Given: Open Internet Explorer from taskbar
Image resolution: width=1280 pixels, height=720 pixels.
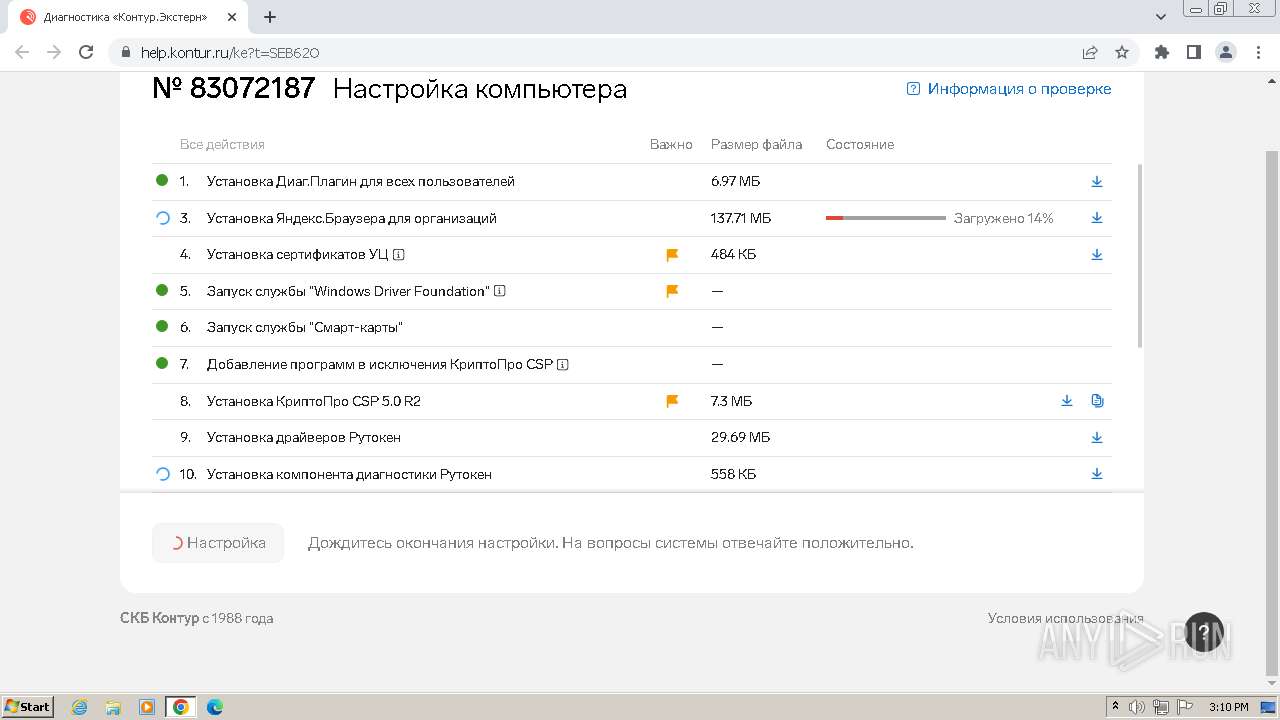Looking at the screenshot, I should click(x=79, y=707).
